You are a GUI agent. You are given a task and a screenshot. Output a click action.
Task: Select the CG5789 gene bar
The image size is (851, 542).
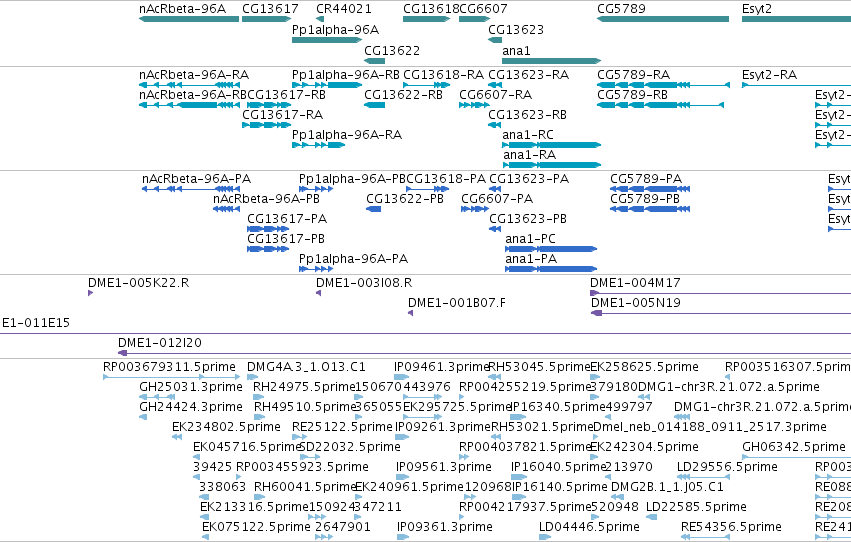[663, 19]
